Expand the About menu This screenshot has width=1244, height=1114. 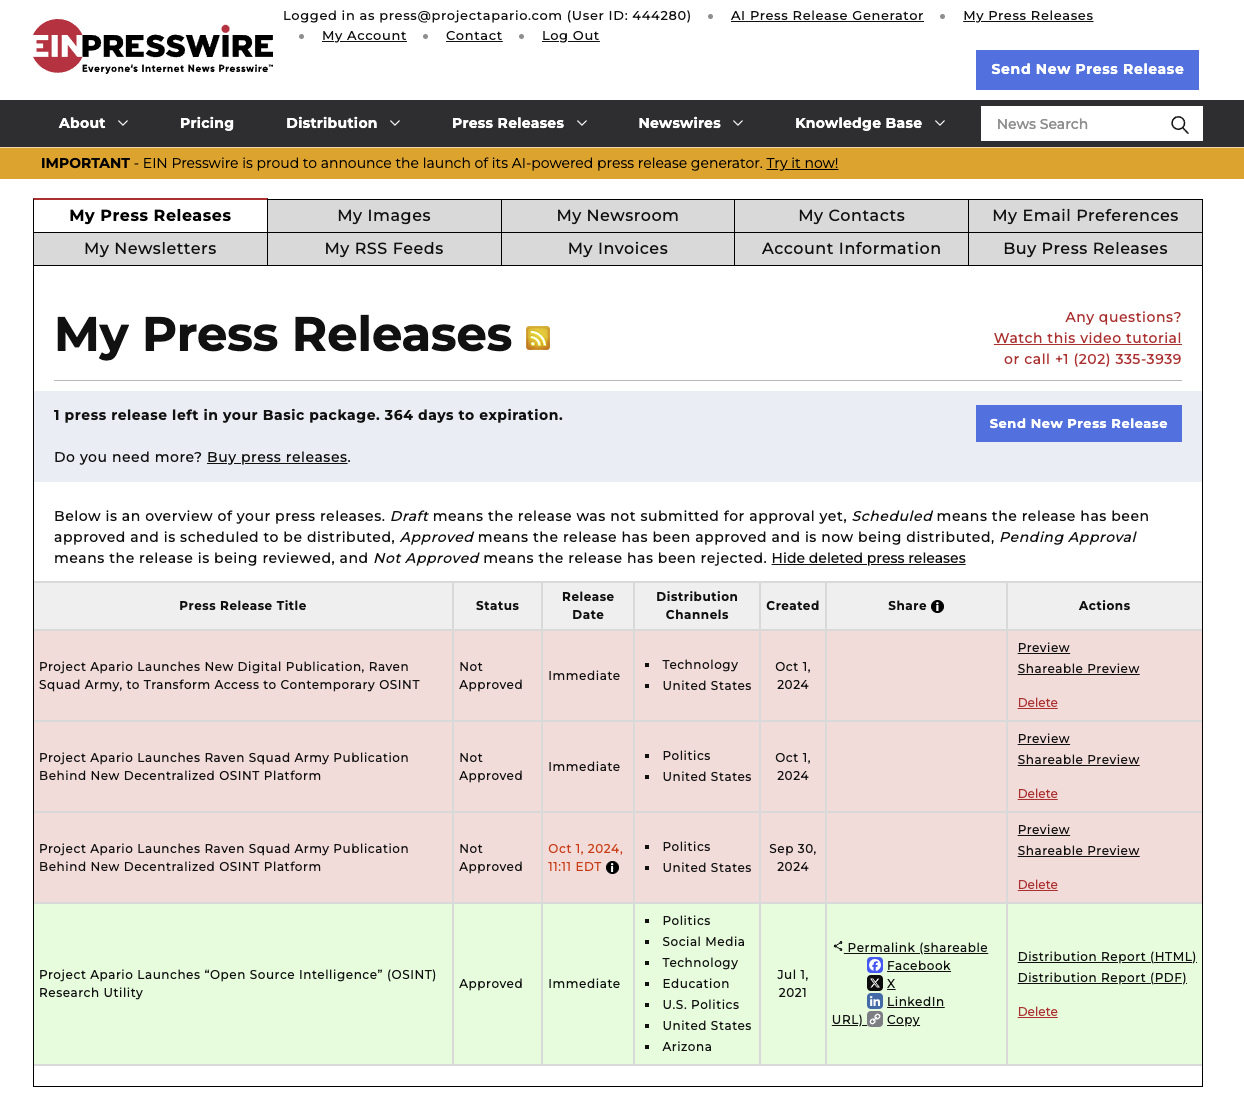point(94,123)
